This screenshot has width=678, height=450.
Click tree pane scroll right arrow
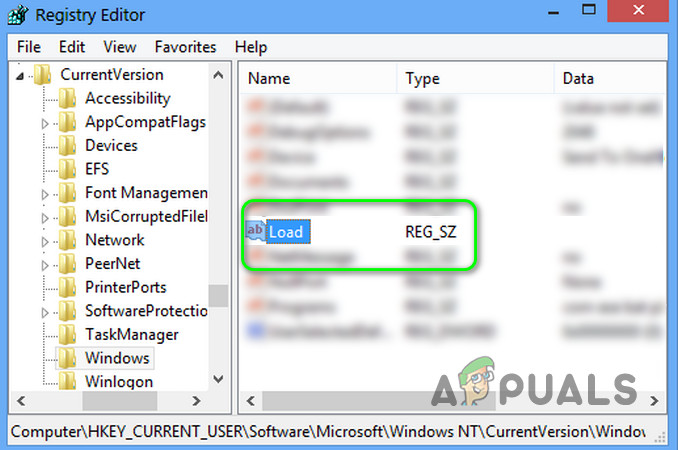click(x=196, y=401)
